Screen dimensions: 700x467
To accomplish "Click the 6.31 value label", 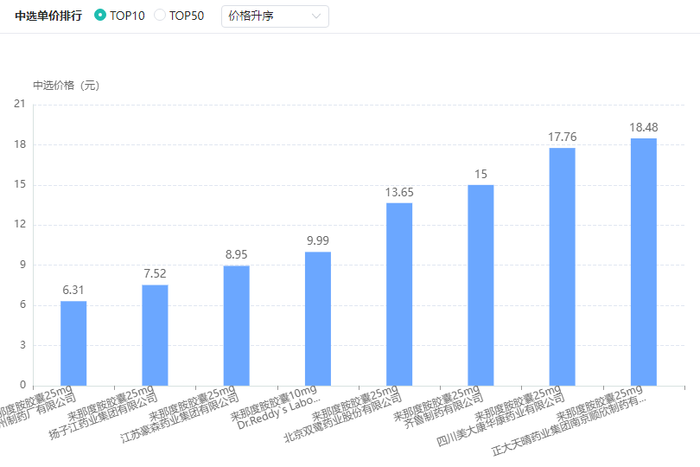I will [x=73, y=290].
